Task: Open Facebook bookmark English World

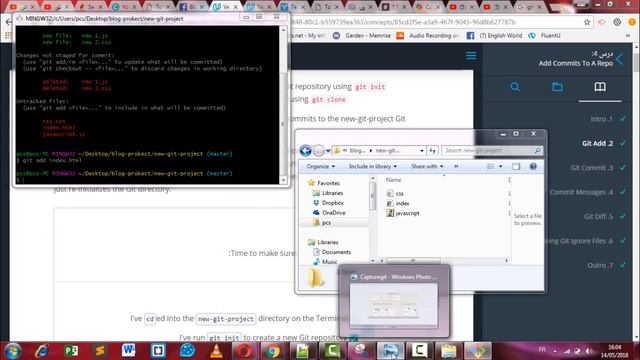Action: pyautogui.click(x=494, y=36)
